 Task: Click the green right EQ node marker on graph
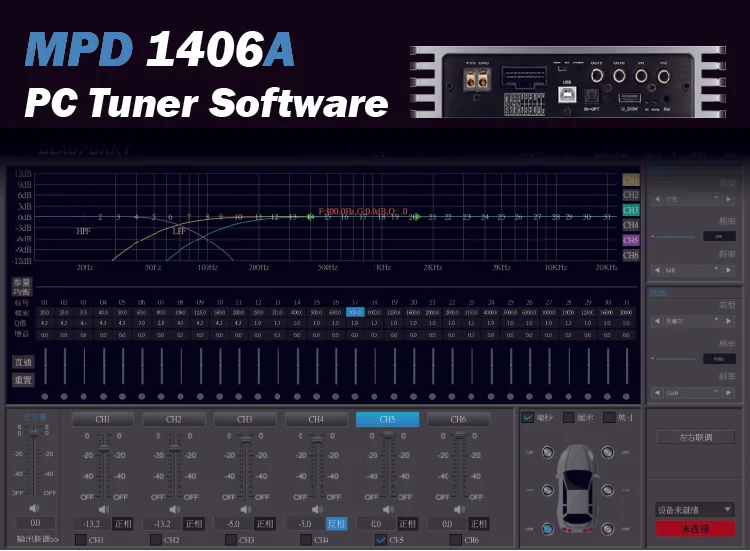coord(417,217)
